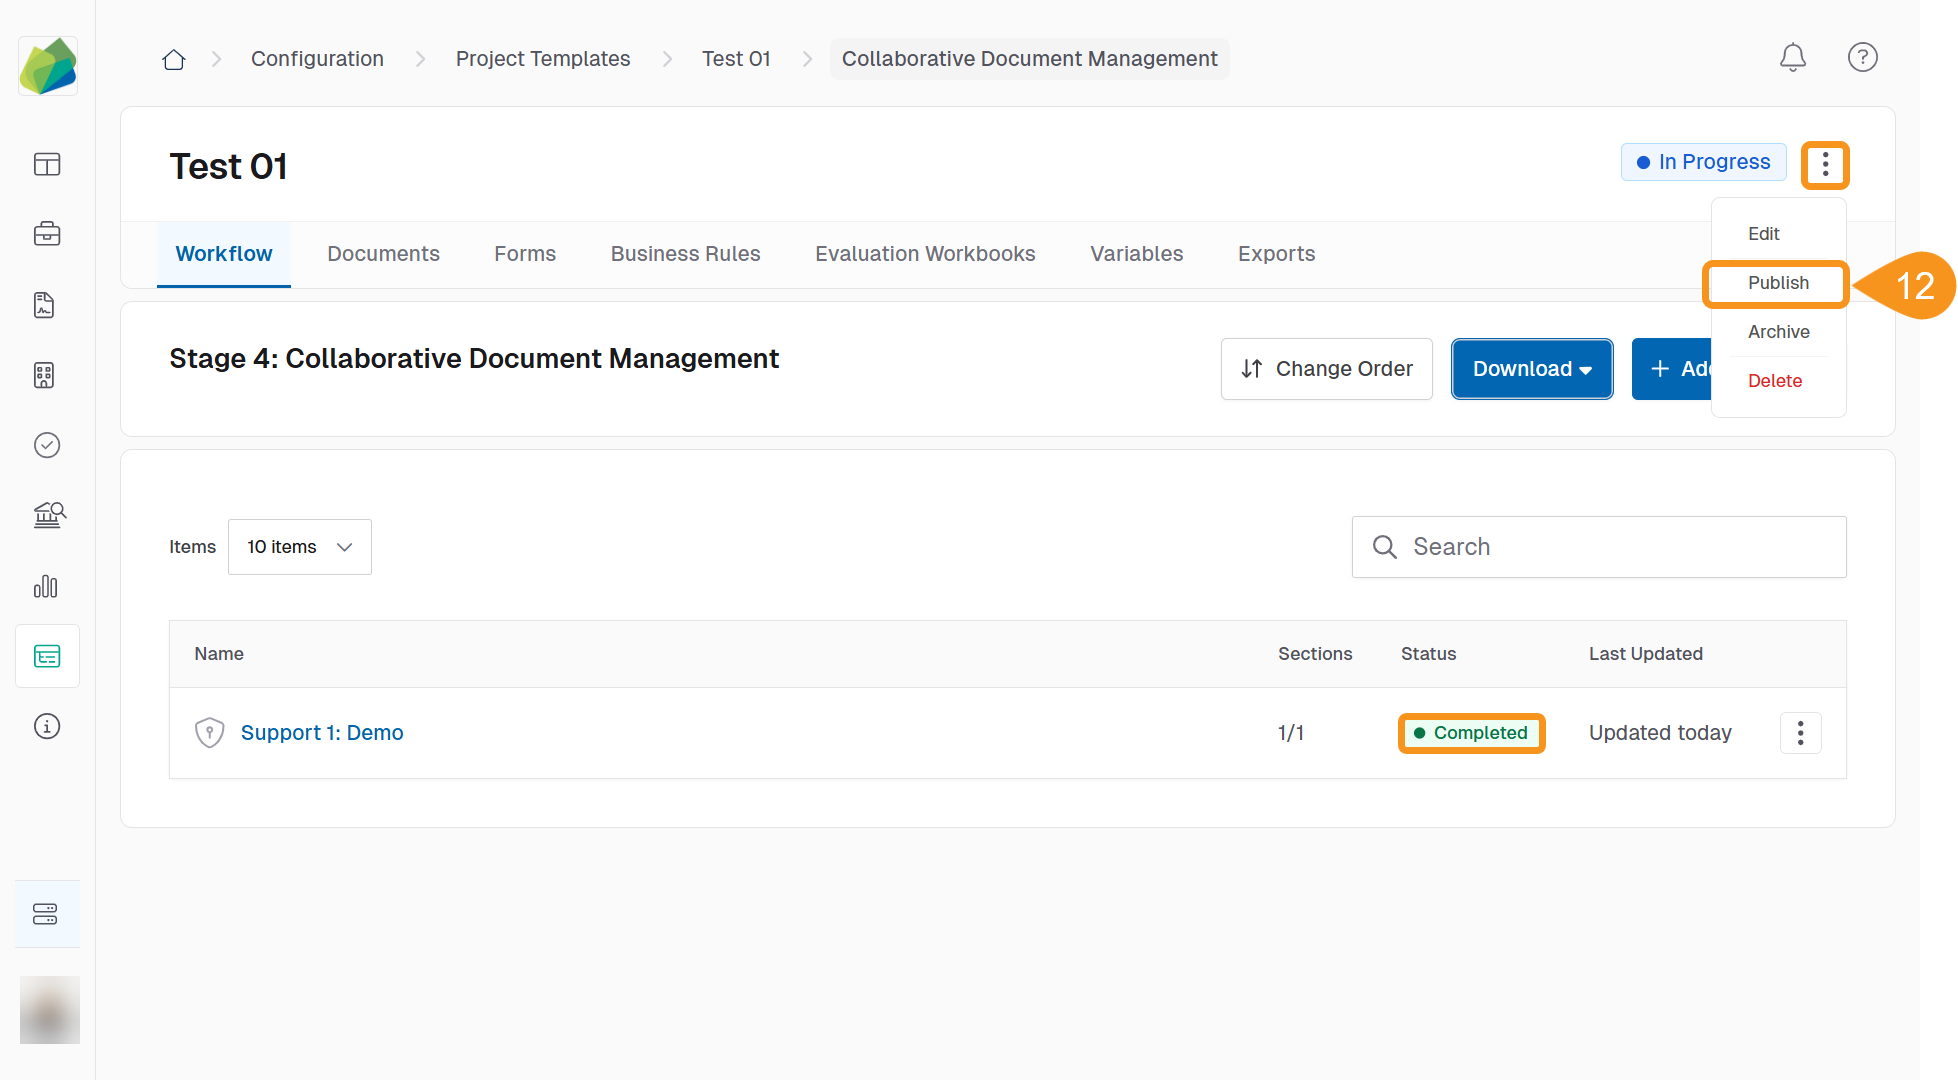Expand the Download dropdown button
1958x1080 pixels.
[x=1531, y=369]
